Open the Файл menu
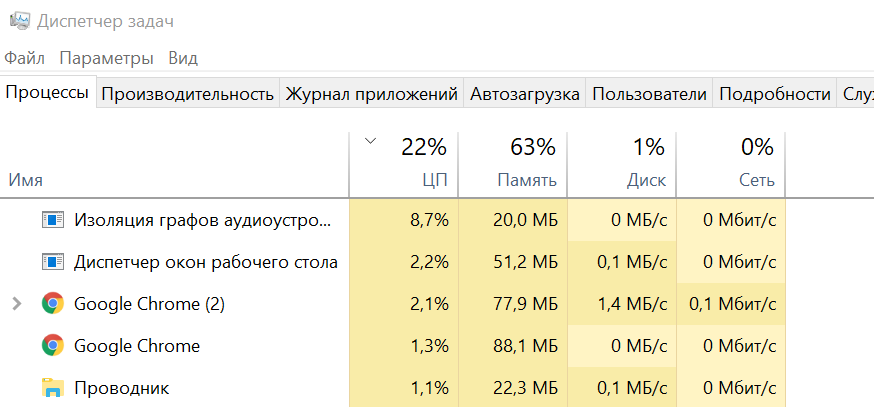This screenshot has width=874, height=407. click(x=24, y=57)
